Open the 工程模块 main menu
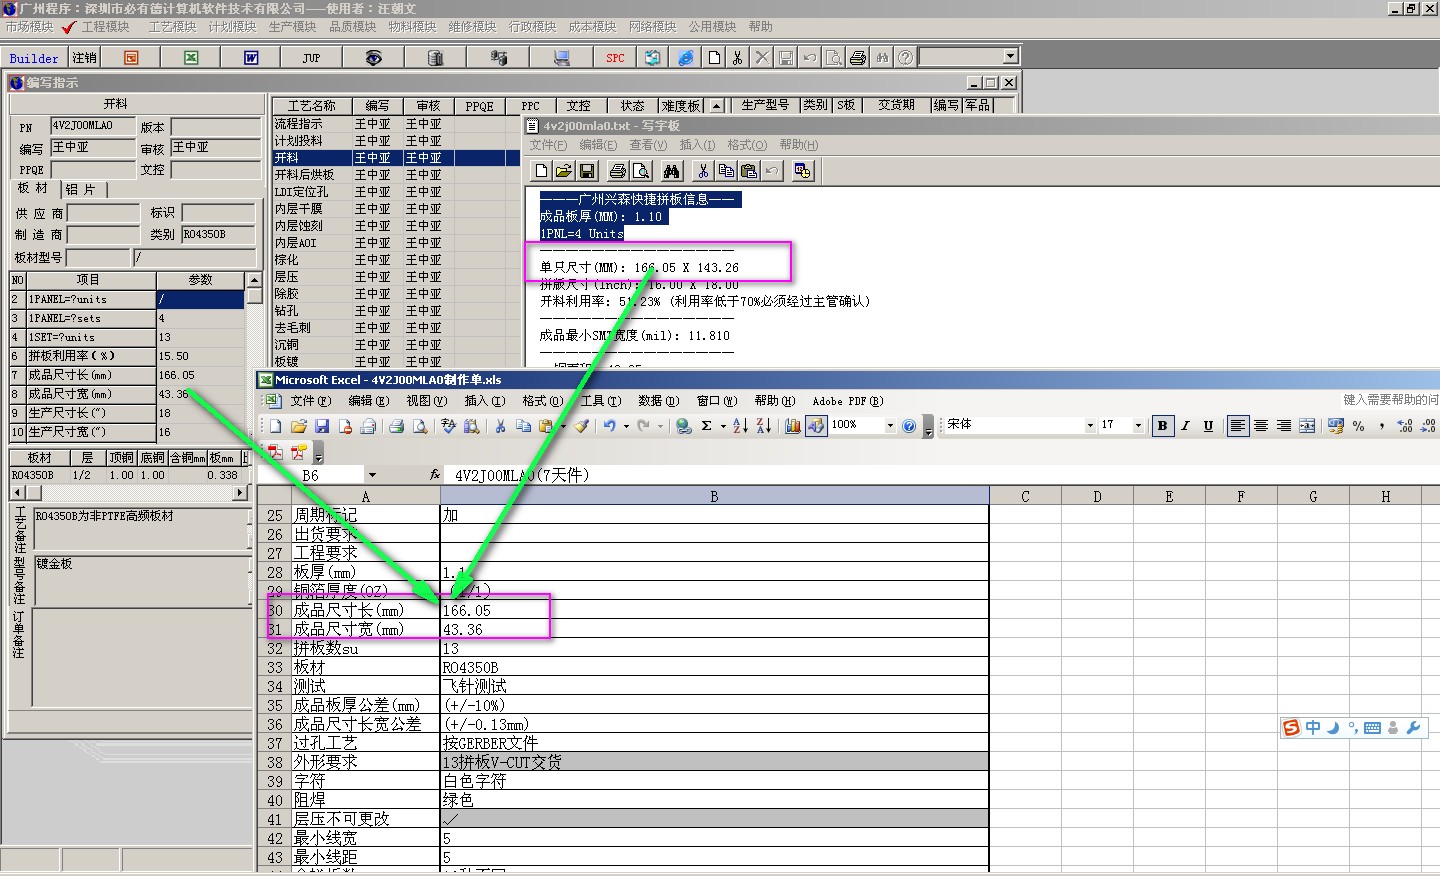Viewport: 1440px width, 876px height. (x=105, y=27)
